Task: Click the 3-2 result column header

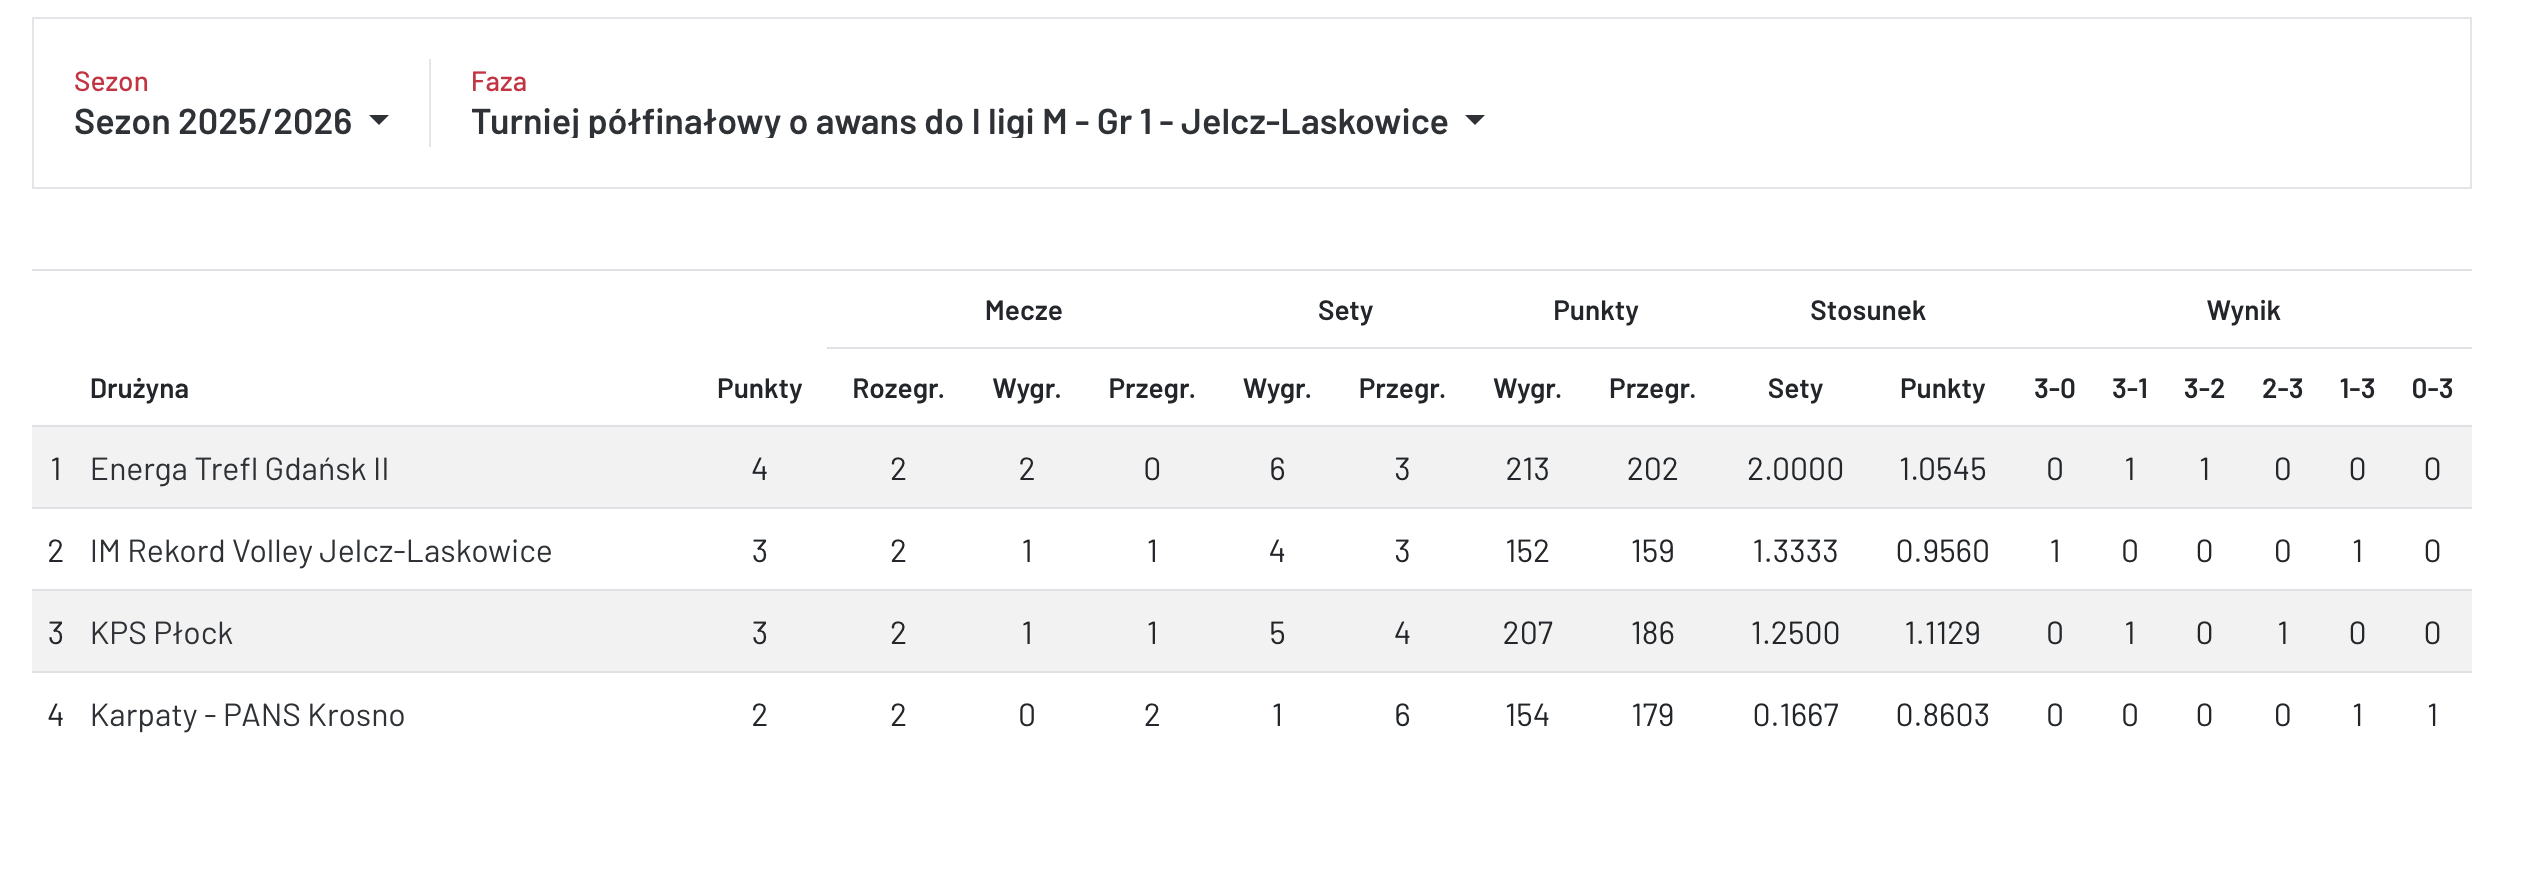Action: 2204,388
